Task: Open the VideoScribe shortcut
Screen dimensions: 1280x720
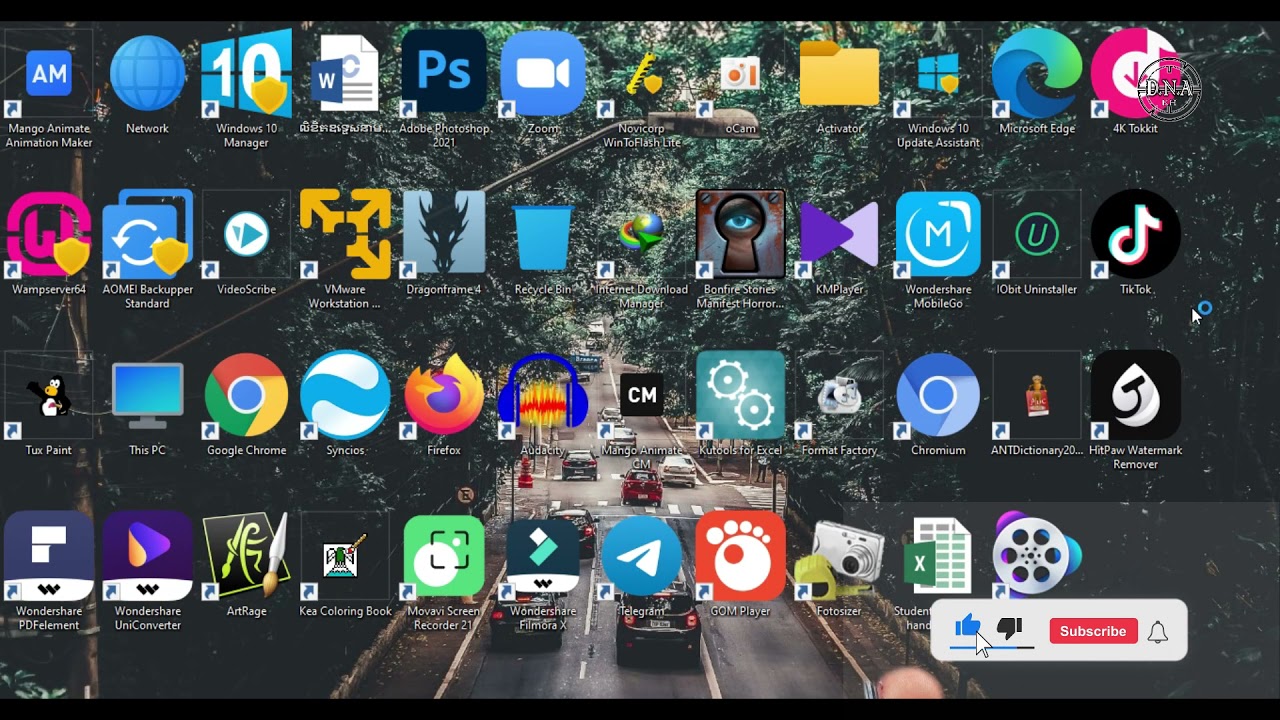Action: [246, 236]
